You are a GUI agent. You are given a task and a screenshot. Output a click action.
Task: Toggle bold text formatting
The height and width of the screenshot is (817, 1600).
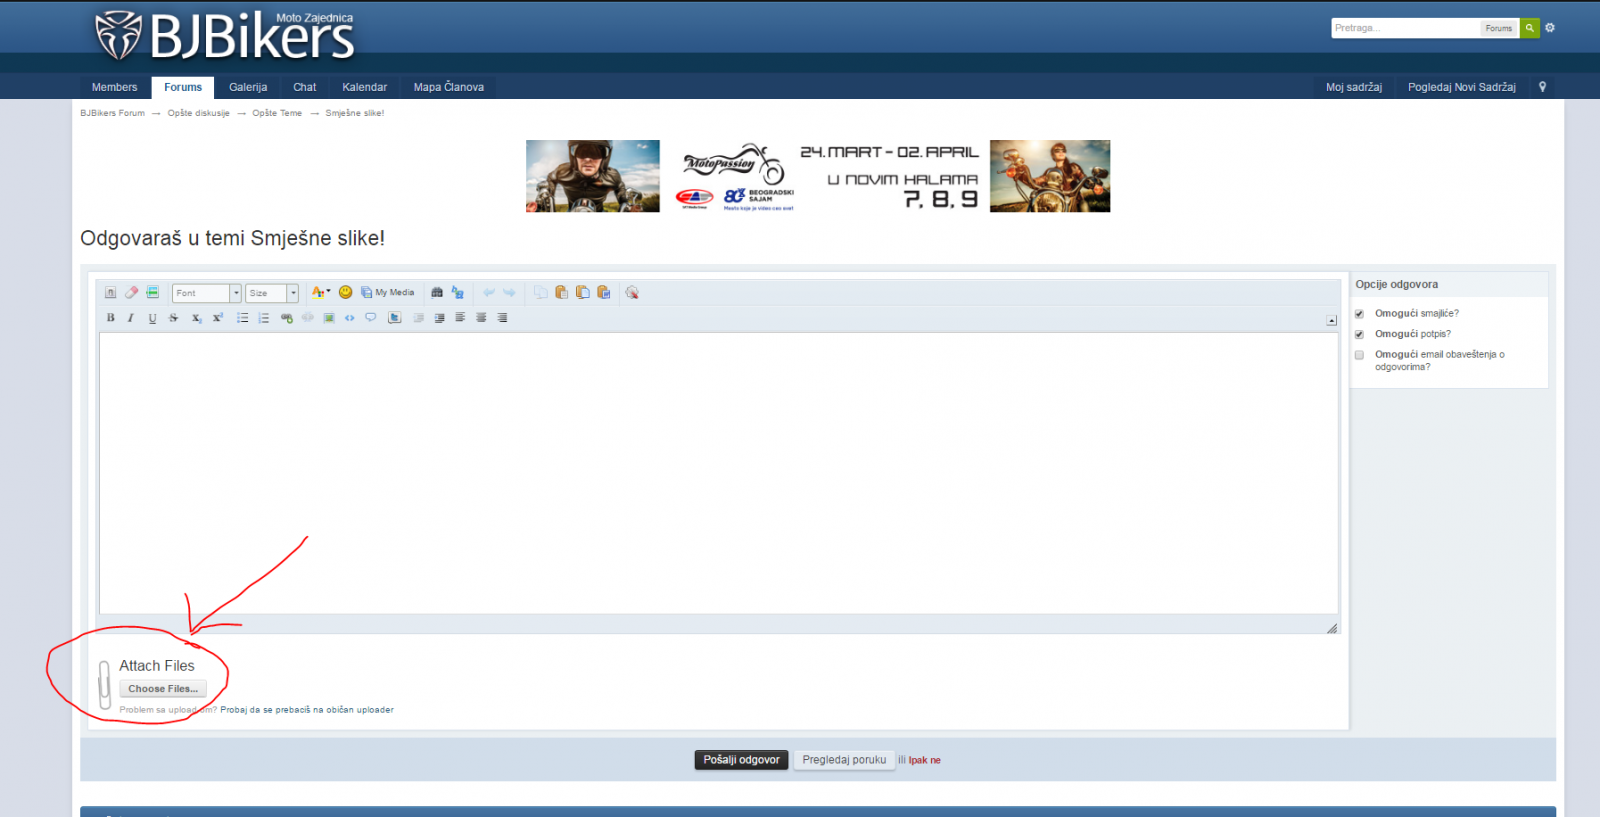pyautogui.click(x=110, y=318)
